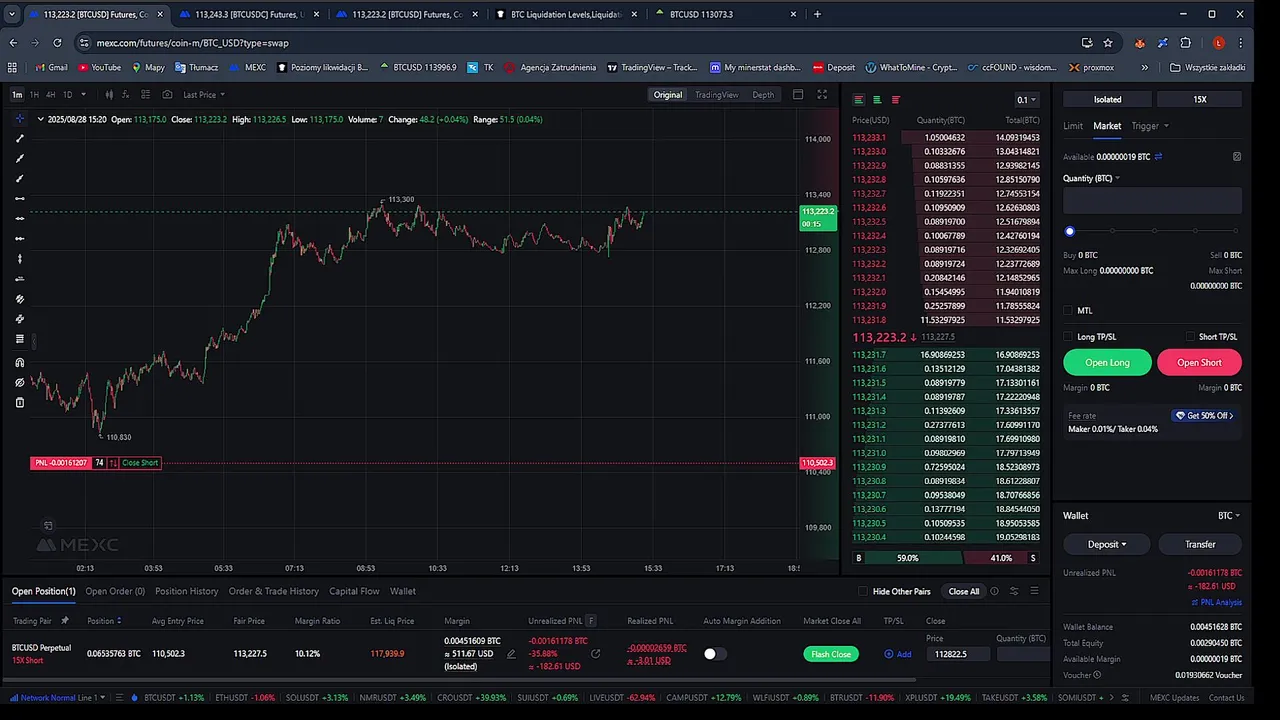Click the order quantity input field
This screenshot has width=1280, height=720.
pyautogui.click(x=1152, y=200)
